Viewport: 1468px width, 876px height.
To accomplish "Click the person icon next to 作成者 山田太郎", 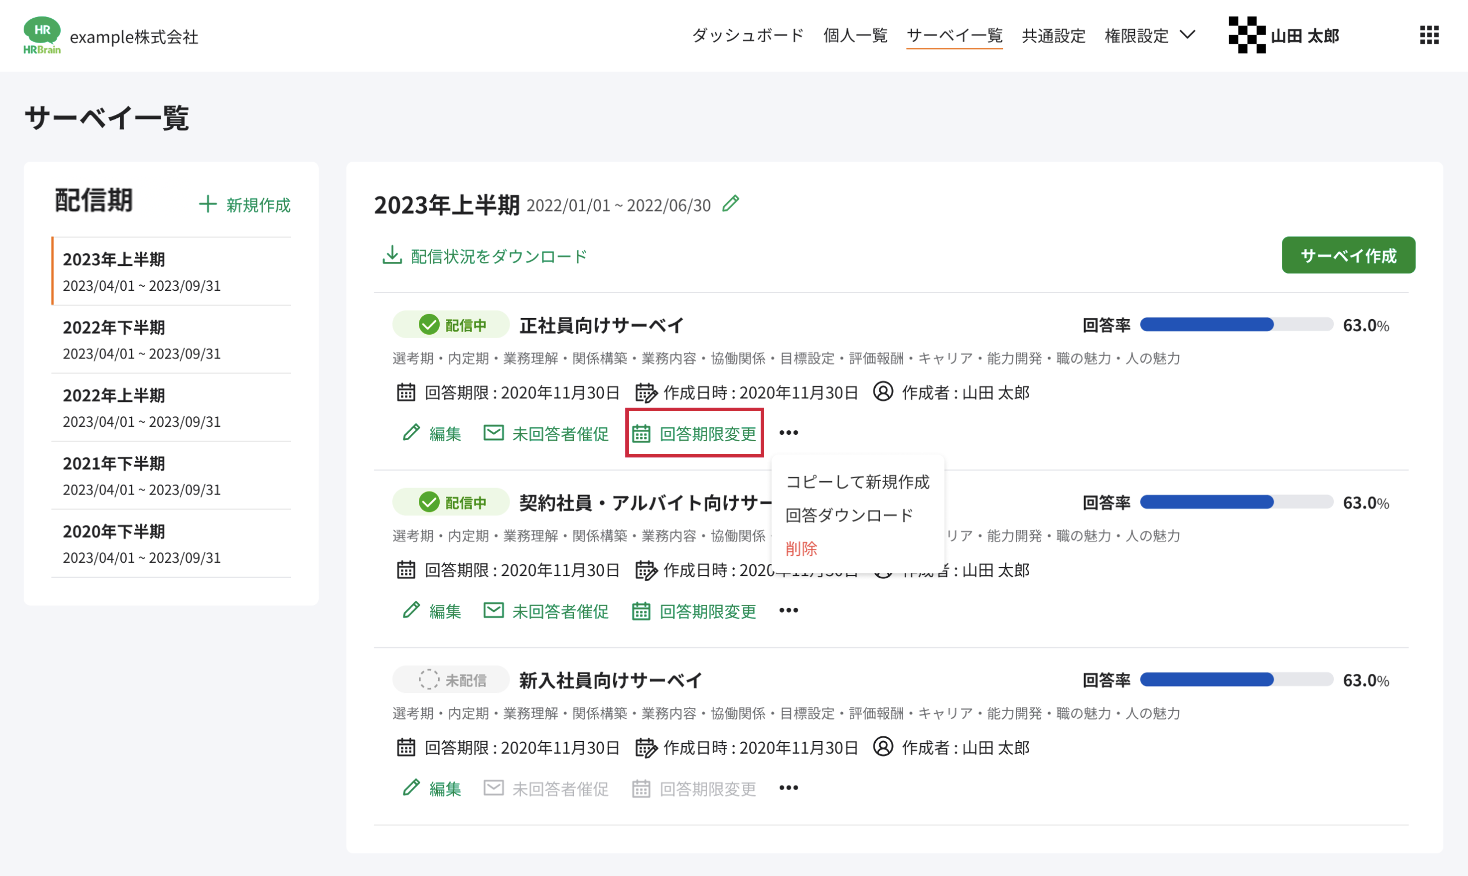I will click(x=881, y=392).
